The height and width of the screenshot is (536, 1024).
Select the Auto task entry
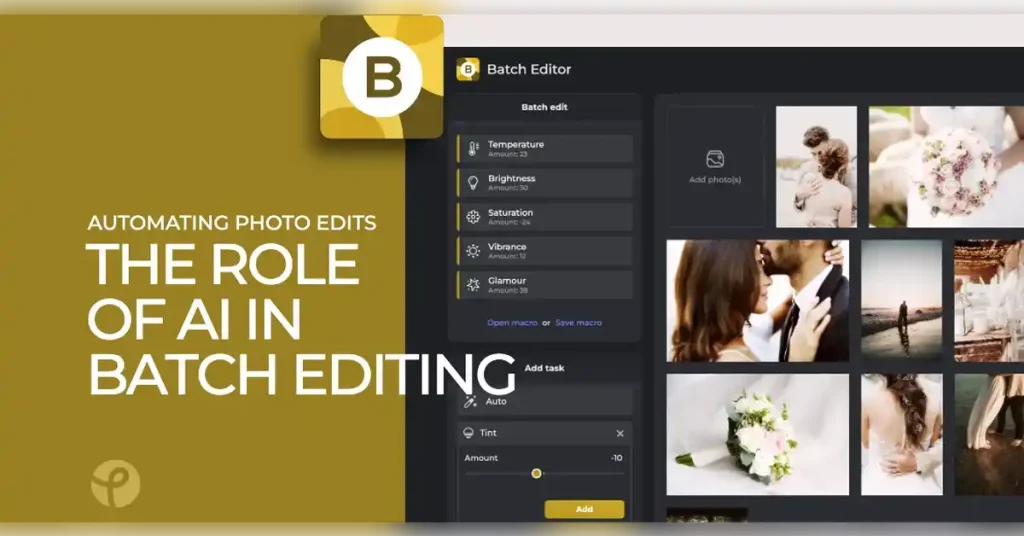[x=545, y=401]
